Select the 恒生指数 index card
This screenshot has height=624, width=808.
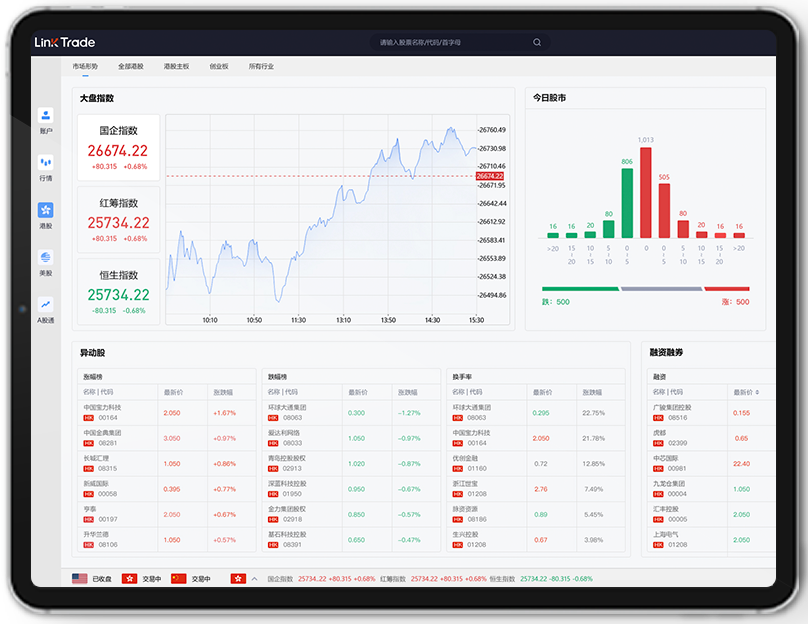118,292
